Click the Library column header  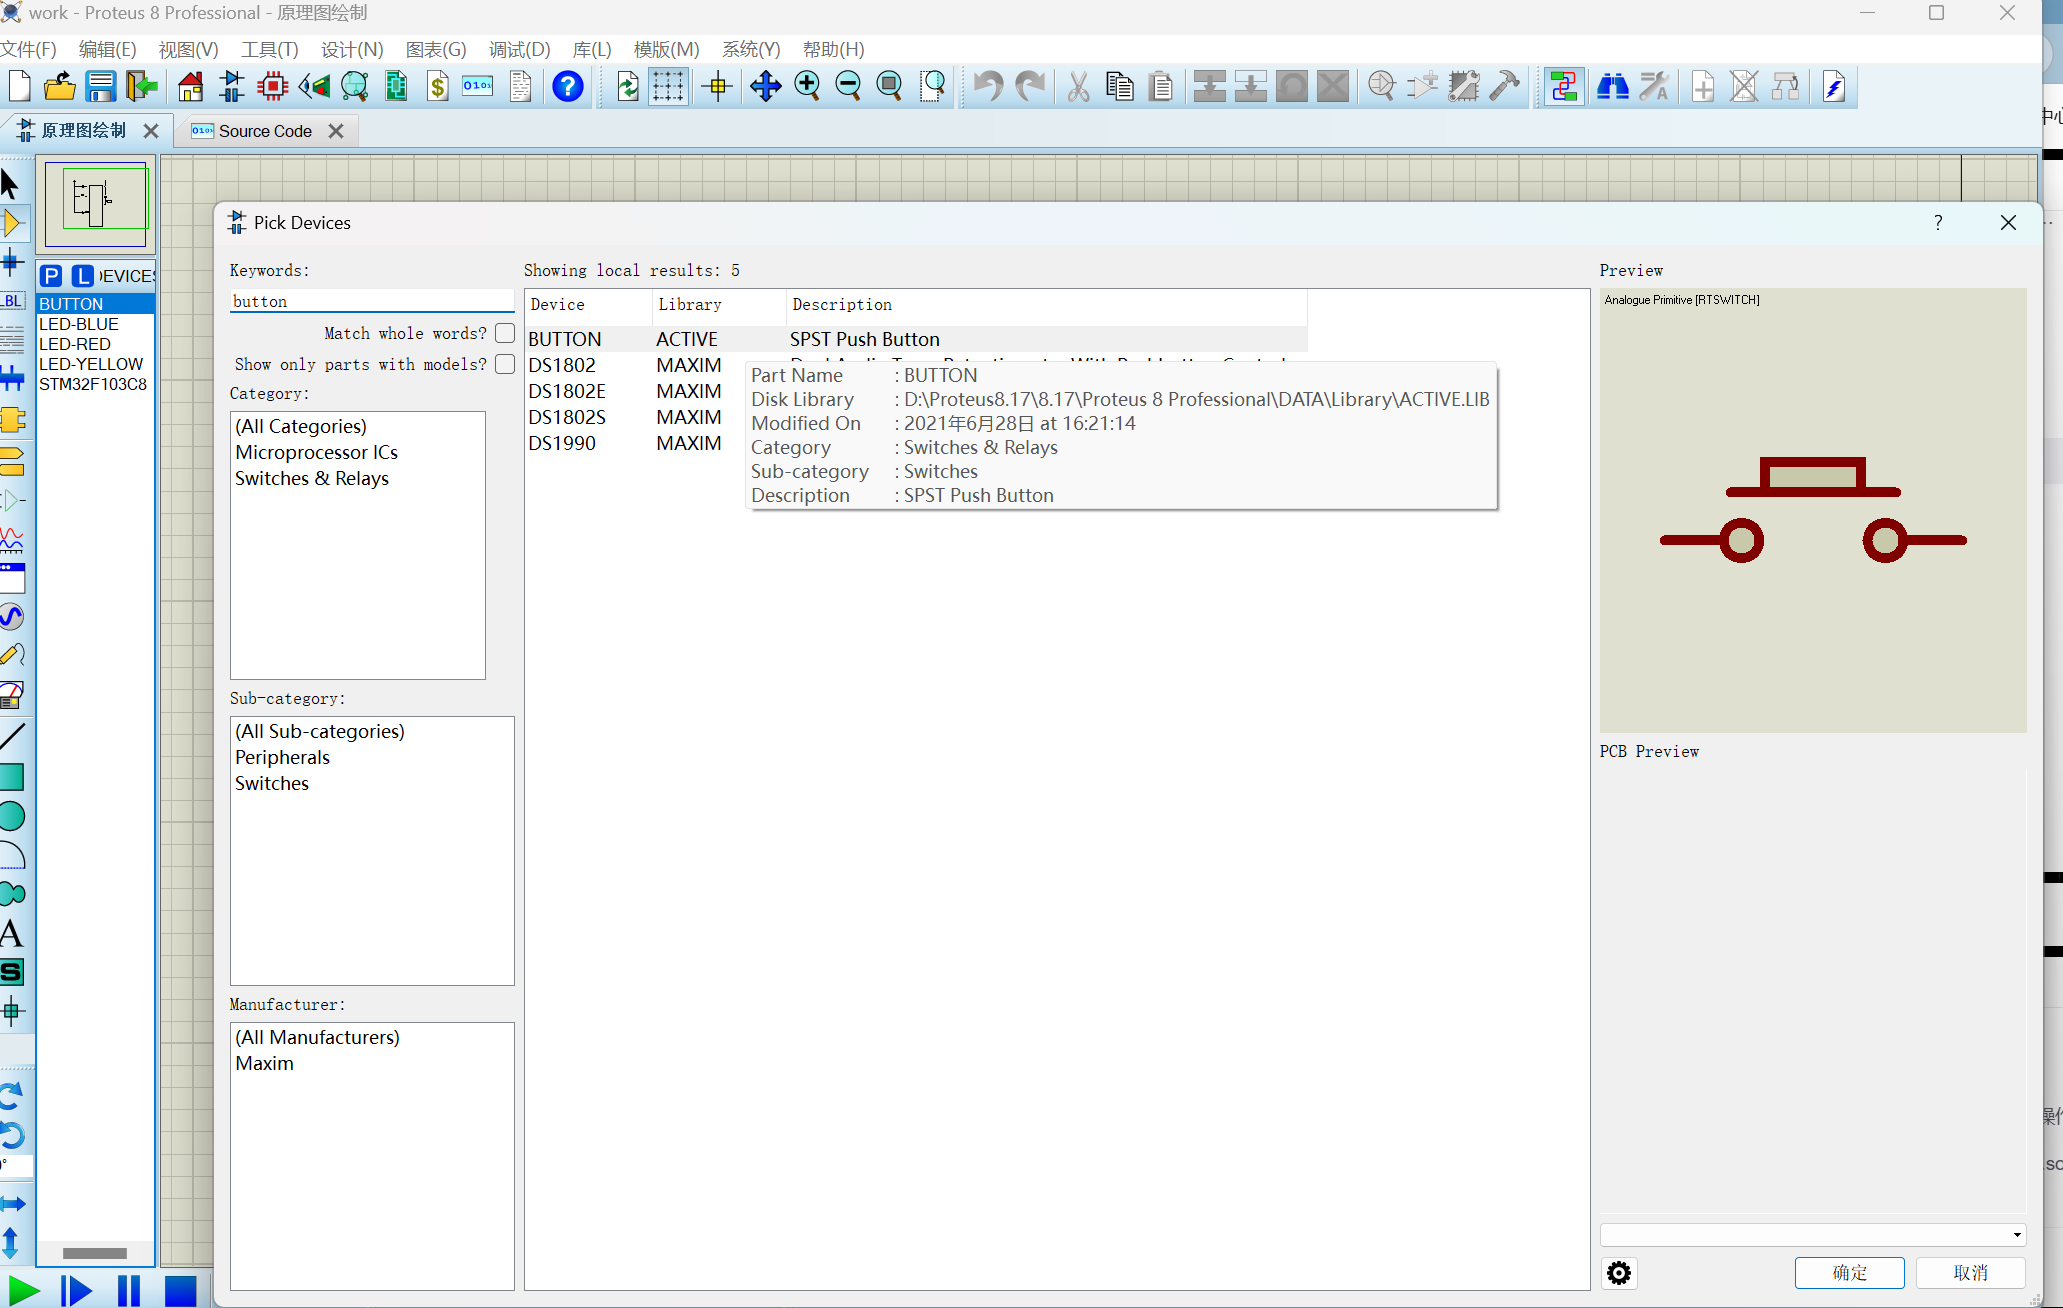[x=718, y=304]
